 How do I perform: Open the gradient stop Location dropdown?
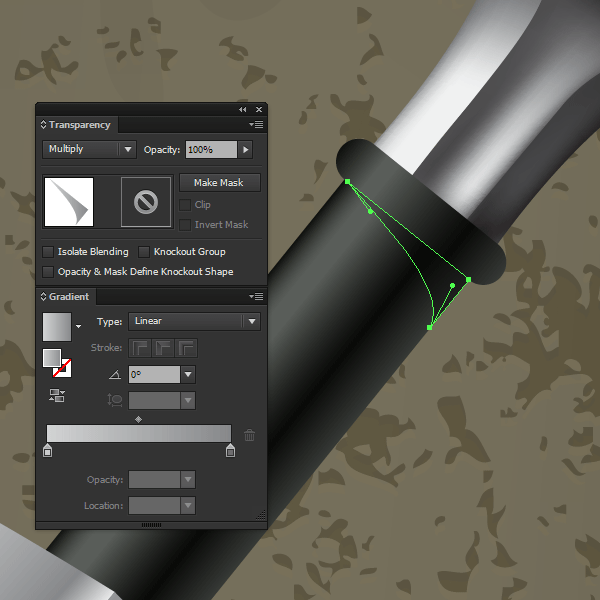188,505
